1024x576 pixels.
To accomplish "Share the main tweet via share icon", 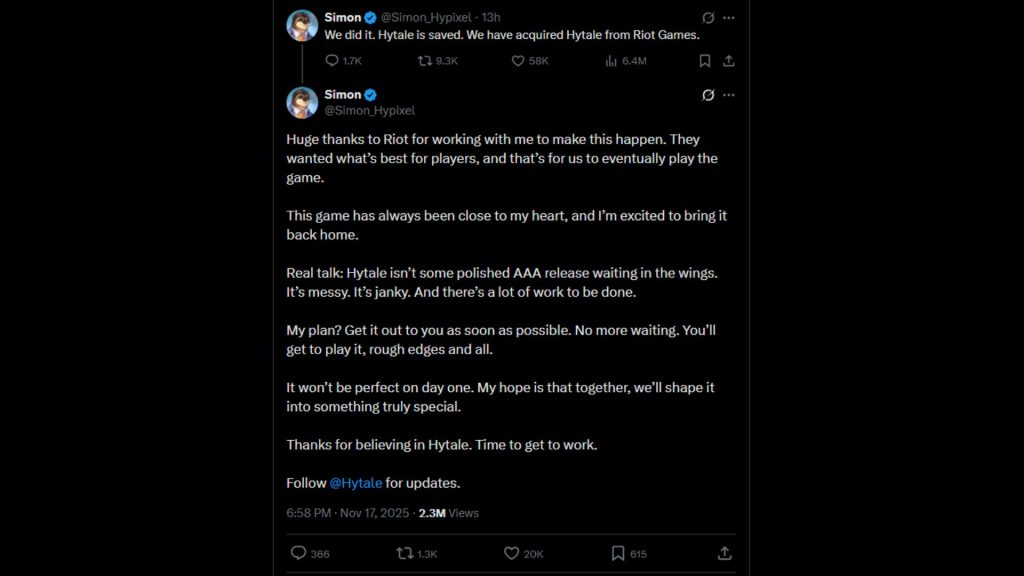I will (x=725, y=553).
